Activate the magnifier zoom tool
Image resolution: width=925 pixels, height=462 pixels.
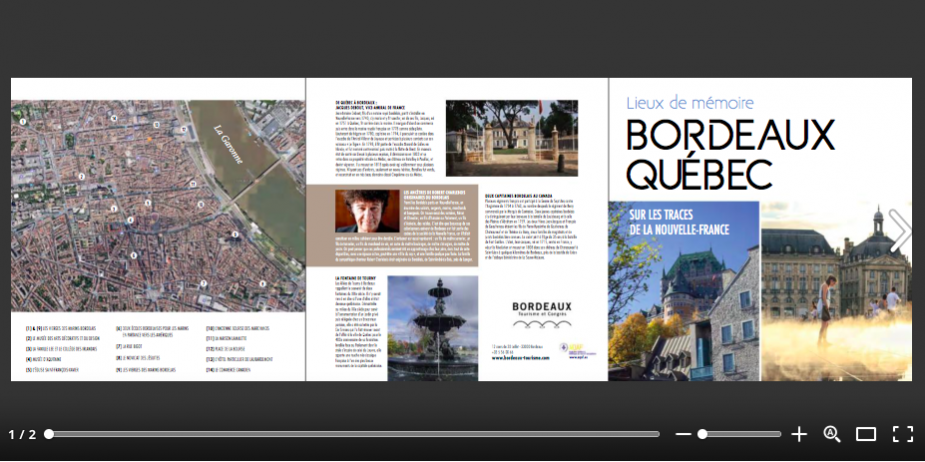[x=832, y=434]
